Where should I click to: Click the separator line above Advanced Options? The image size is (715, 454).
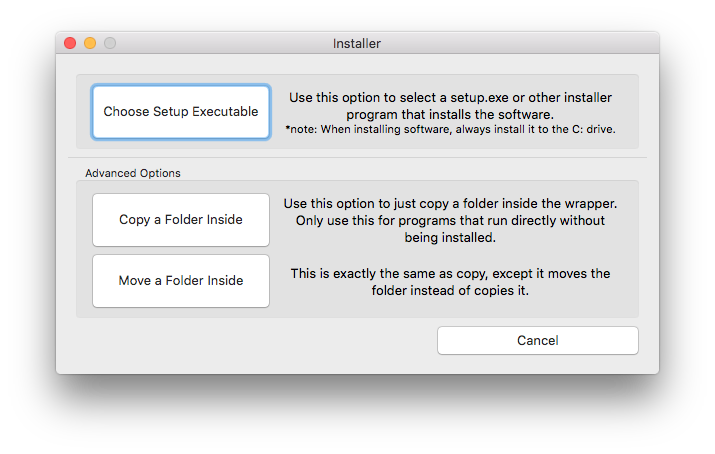tap(357, 158)
